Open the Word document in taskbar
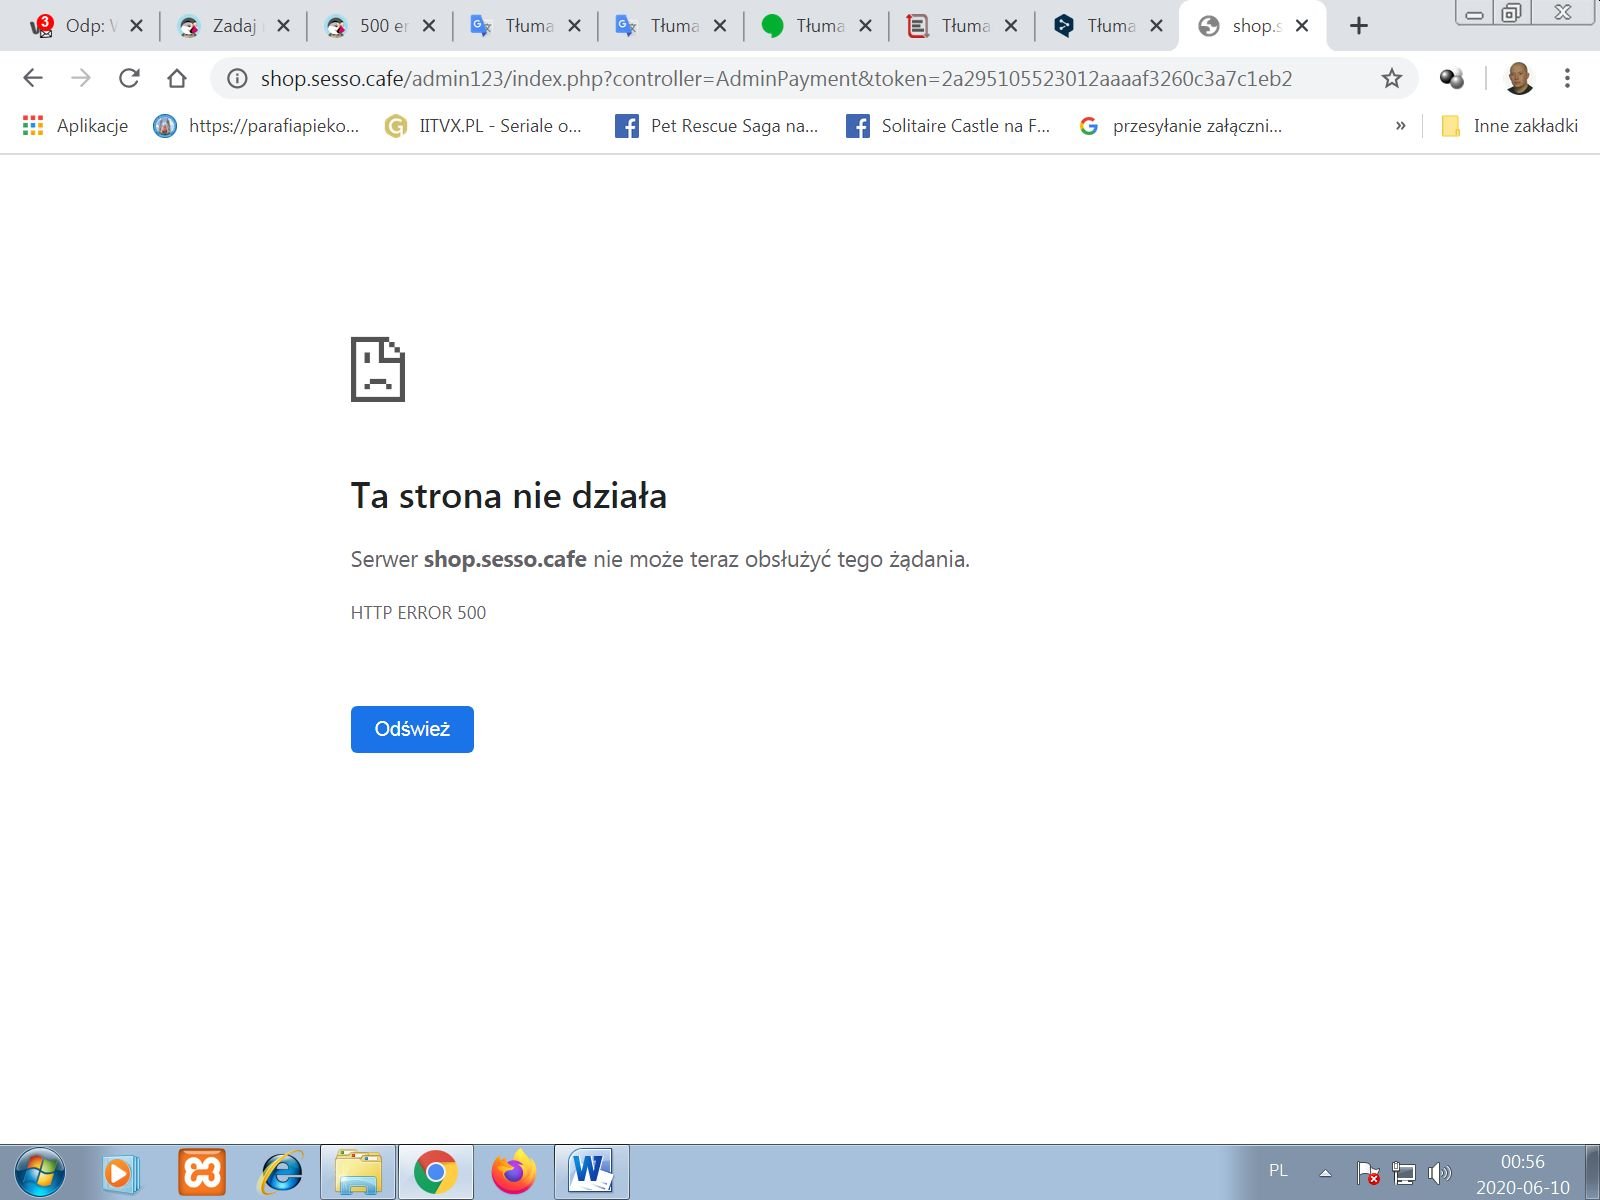1600x1200 pixels. pyautogui.click(x=592, y=1172)
